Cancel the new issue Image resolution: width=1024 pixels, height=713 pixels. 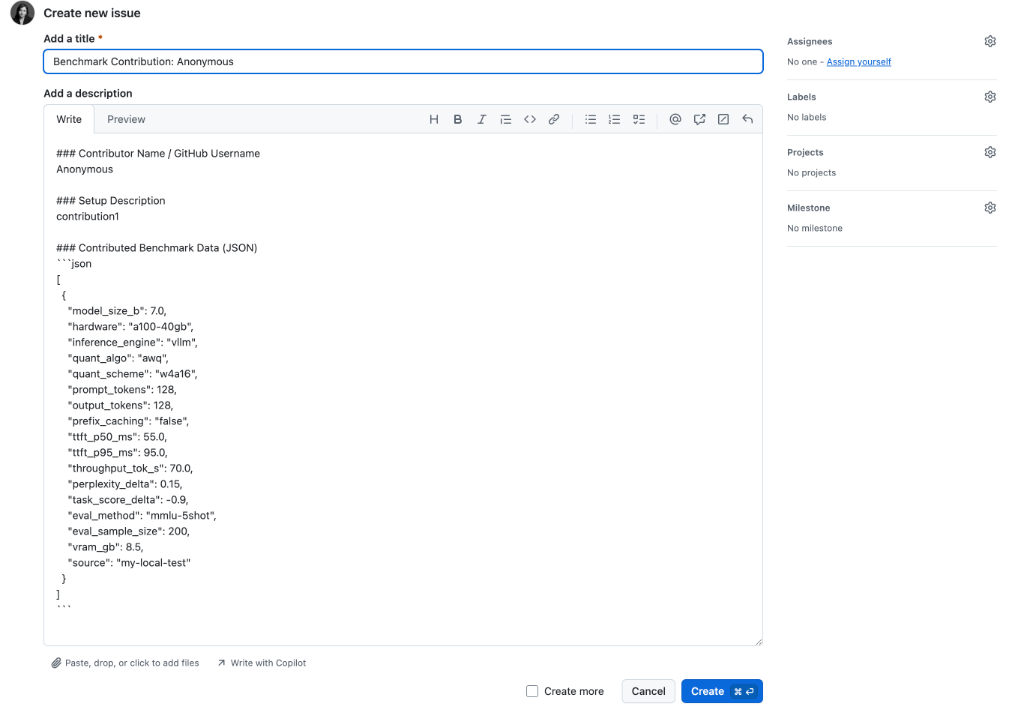tap(648, 691)
